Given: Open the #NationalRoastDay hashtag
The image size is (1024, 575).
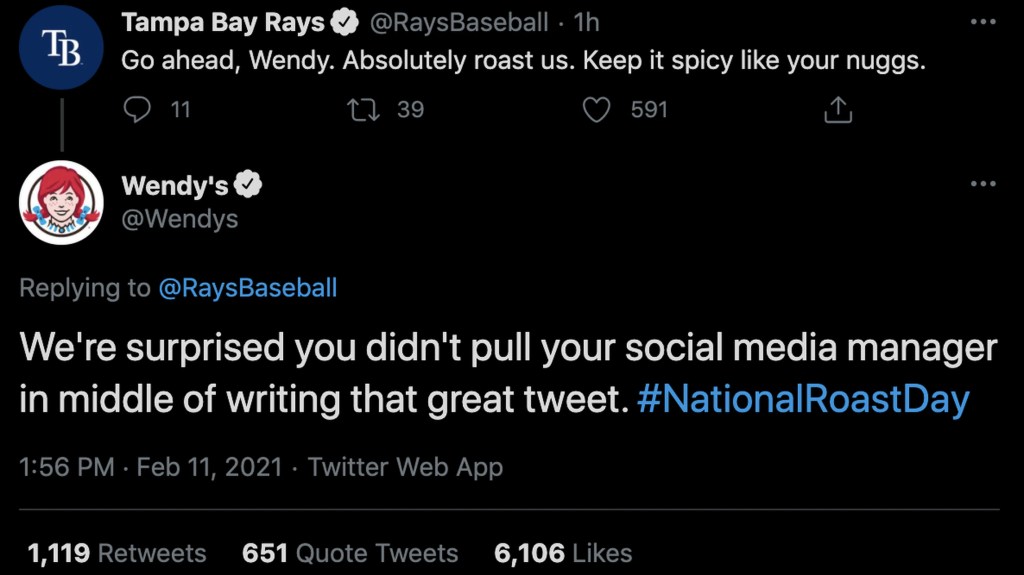Looking at the screenshot, I should click(803, 400).
